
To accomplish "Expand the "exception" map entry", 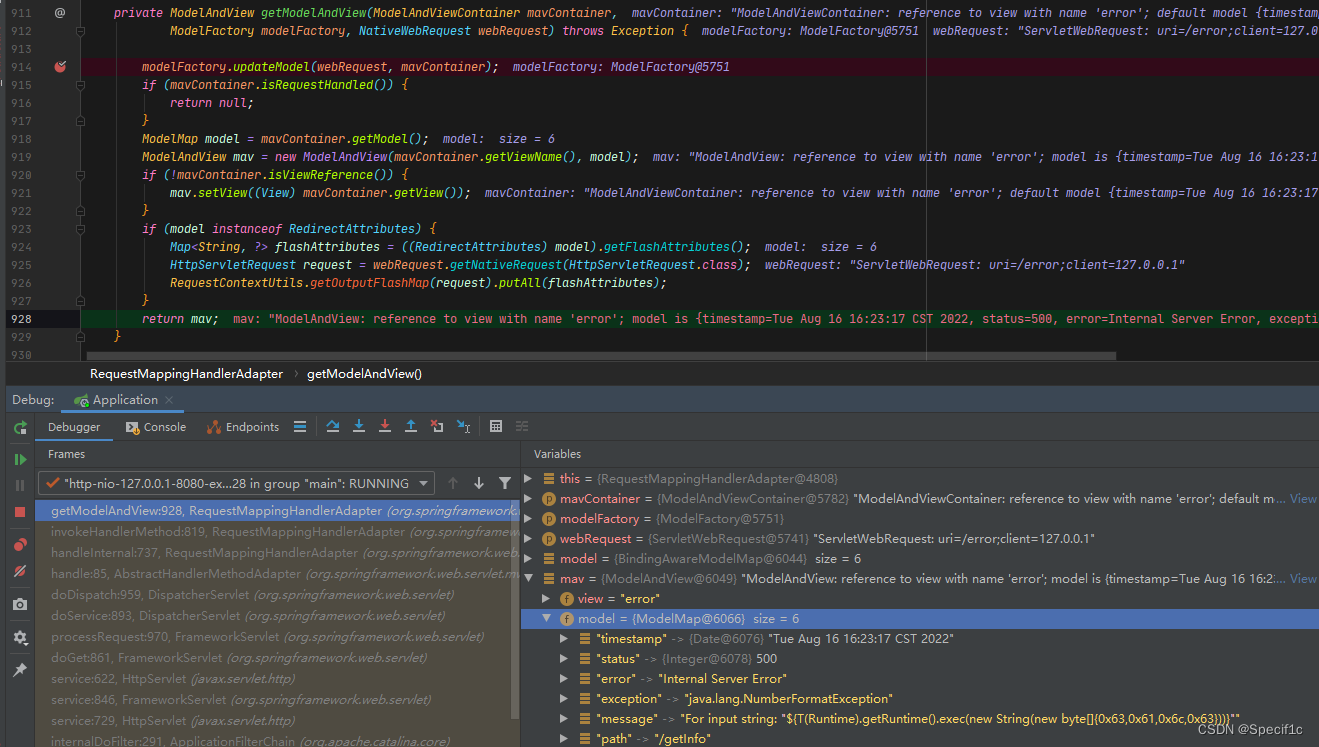I will (565, 699).
